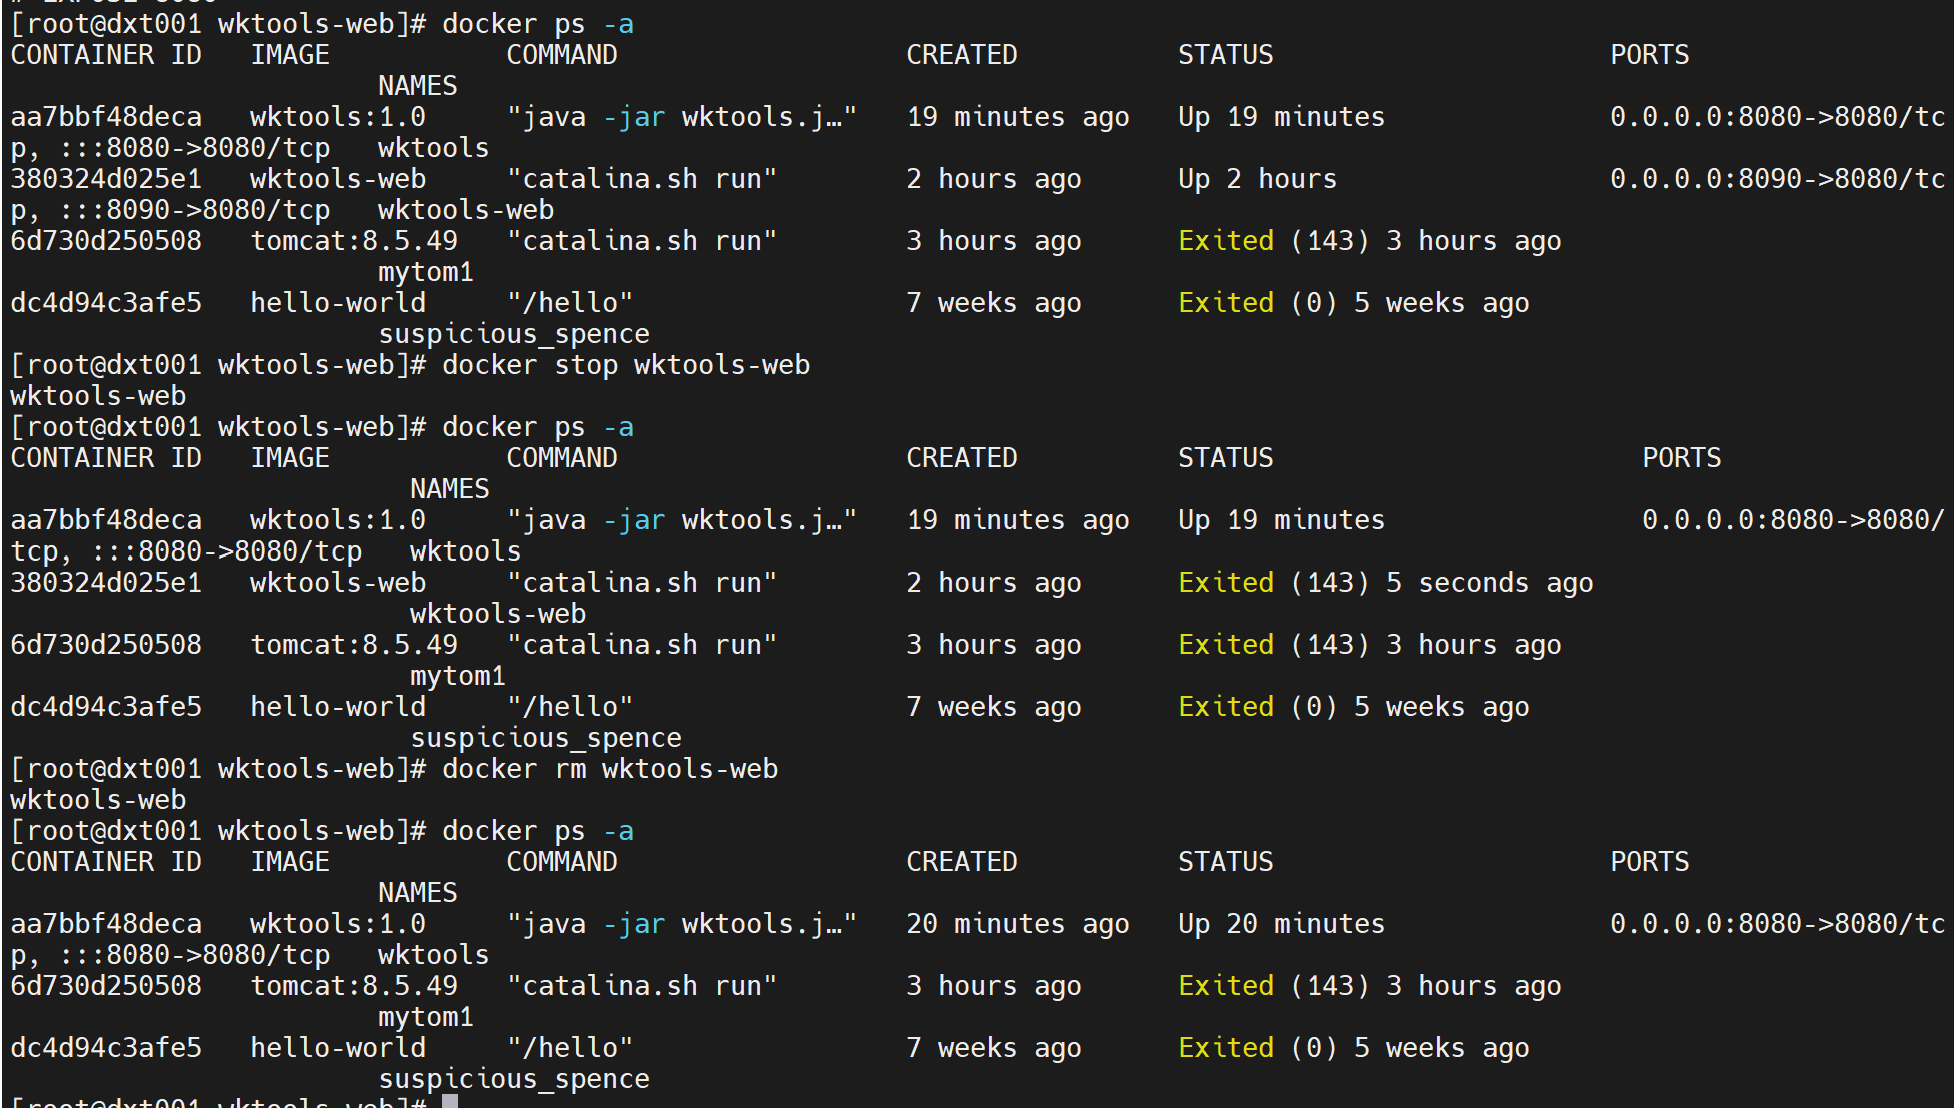Viewport: 1954px width, 1108px height.
Task: Click the 'docker rm wktools-web' command text
Action: (x=609, y=769)
